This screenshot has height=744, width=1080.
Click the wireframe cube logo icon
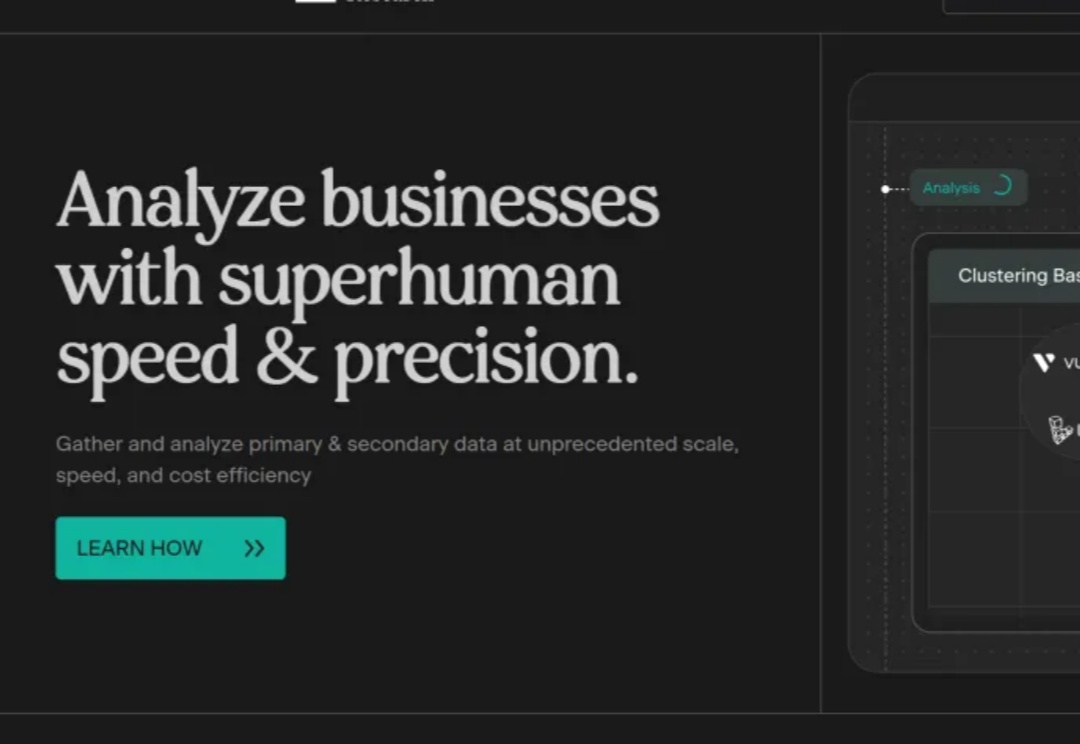pos(1059,429)
